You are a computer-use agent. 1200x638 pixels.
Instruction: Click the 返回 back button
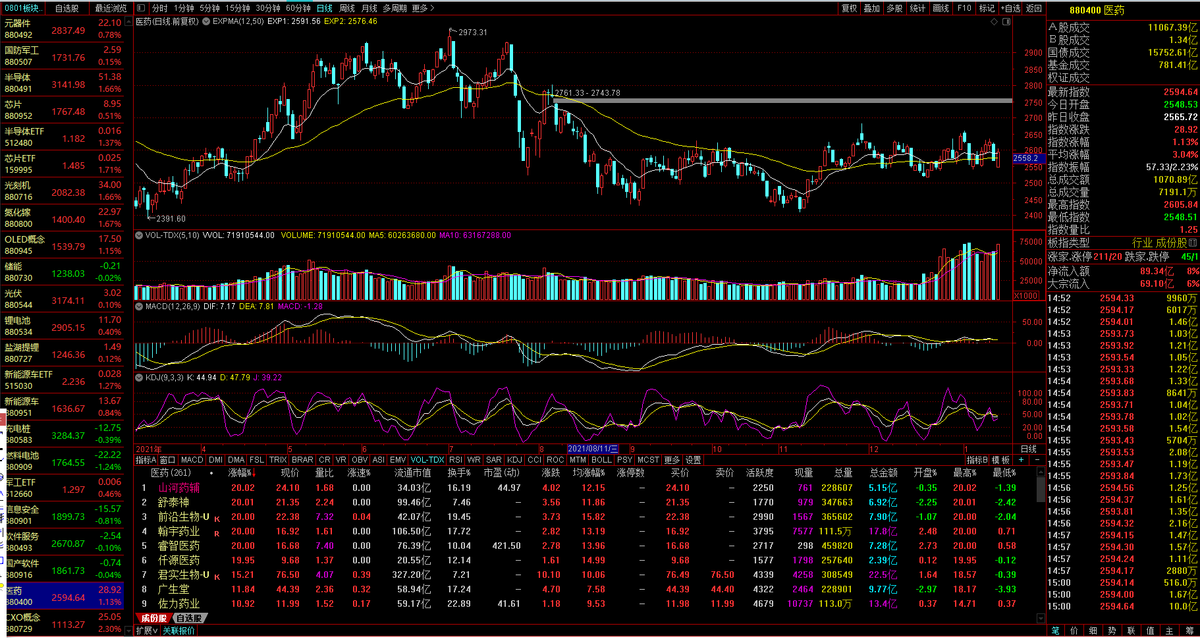[x=1034, y=7]
